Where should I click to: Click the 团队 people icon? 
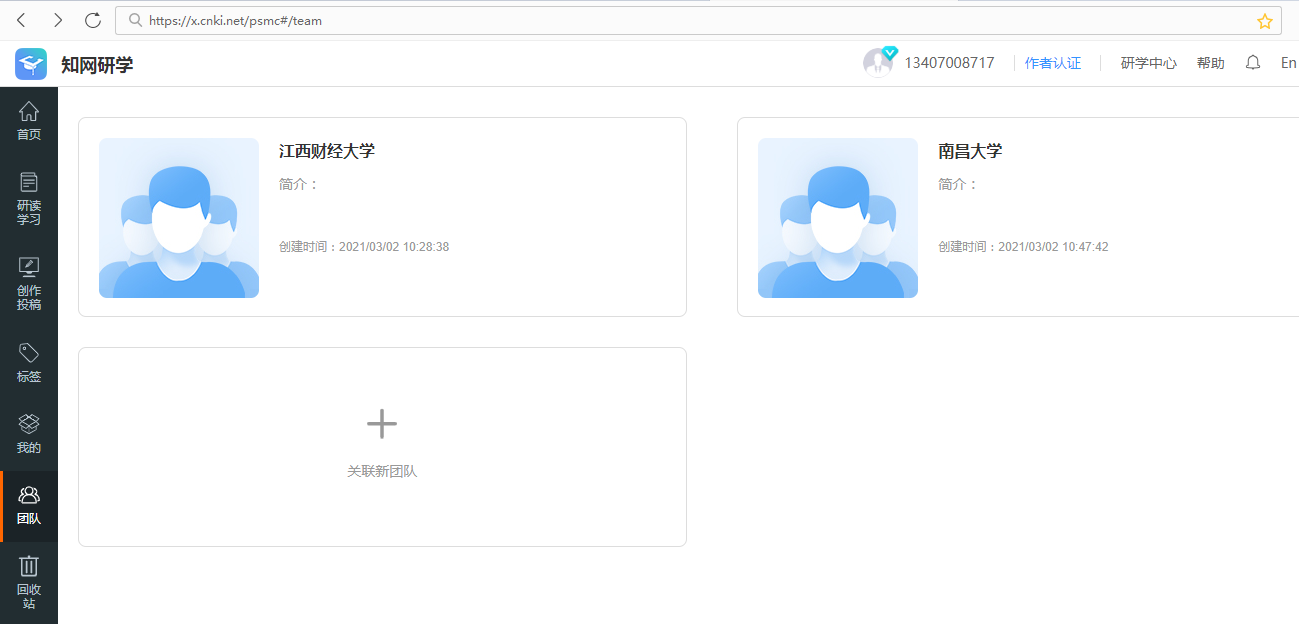[x=29, y=495]
